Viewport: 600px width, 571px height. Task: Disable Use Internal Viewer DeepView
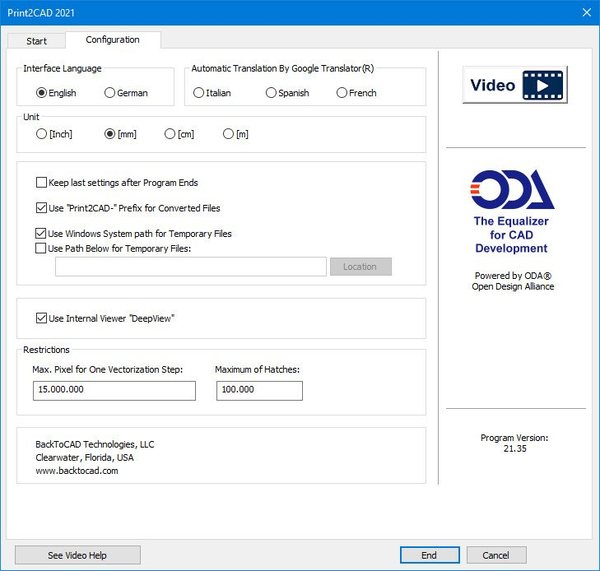(x=41, y=318)
